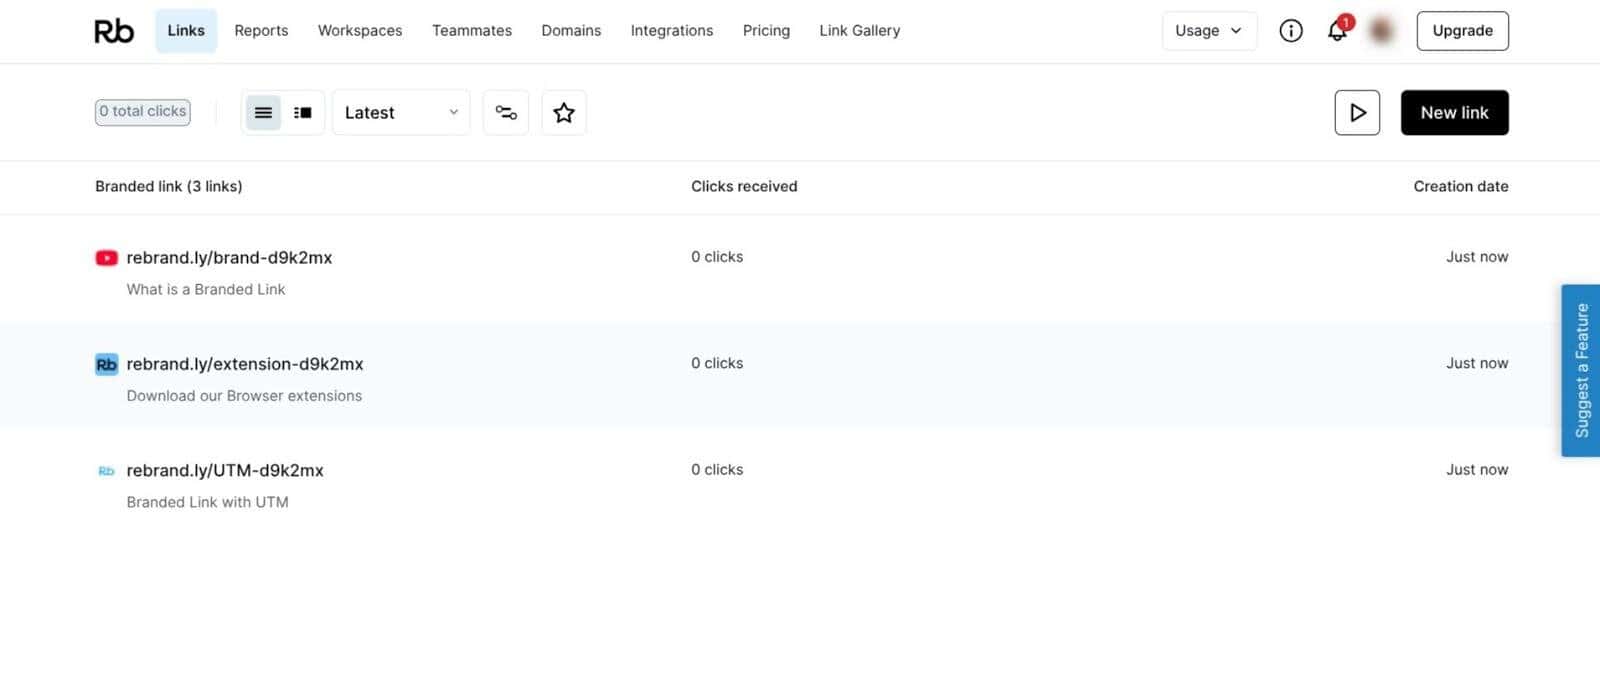Screen dimensions: 1600x687
Task: Open the Pricing page
Action: [766, 31]
